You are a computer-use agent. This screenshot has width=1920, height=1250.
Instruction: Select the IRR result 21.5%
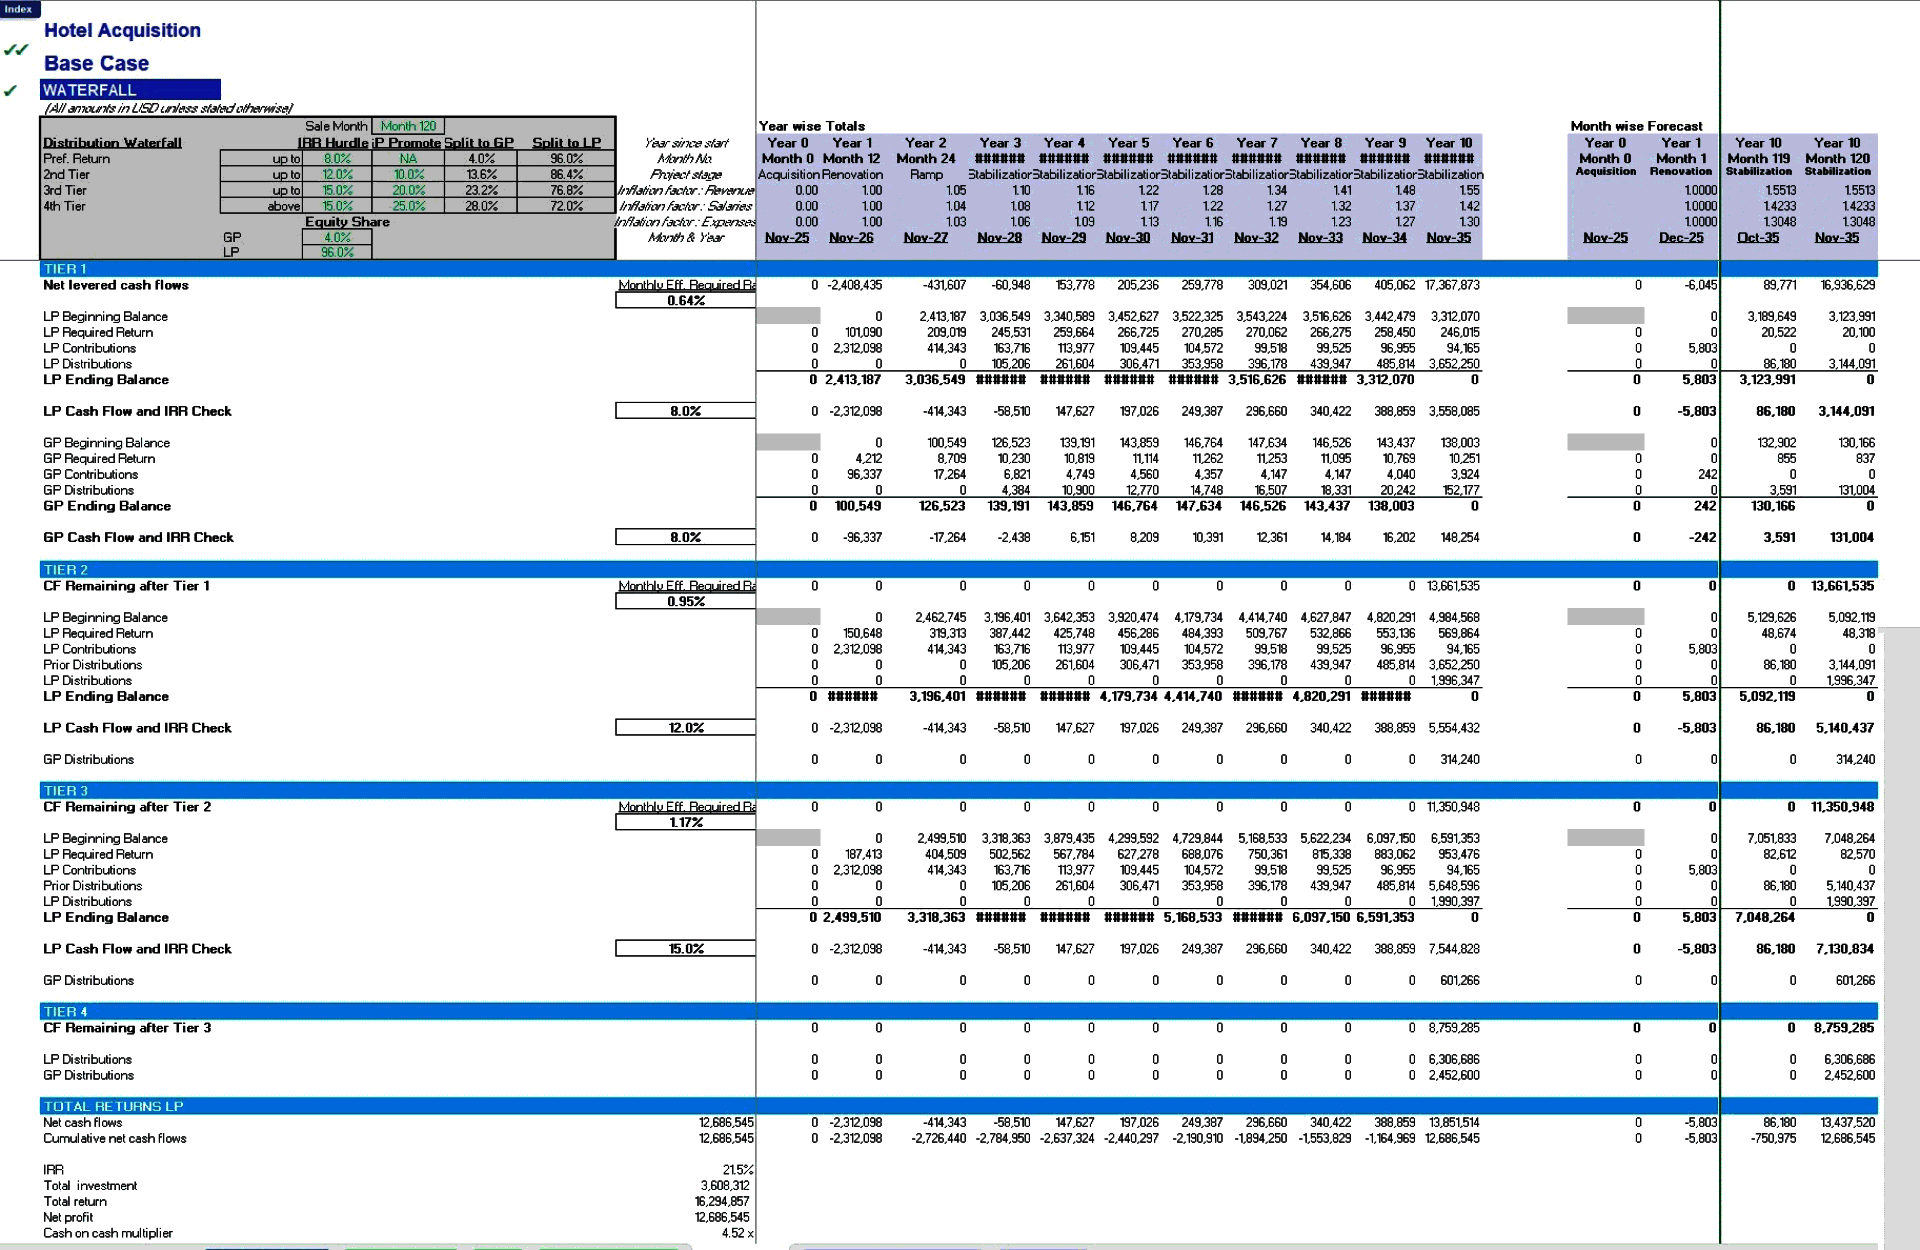click(x=738, y=1169)
